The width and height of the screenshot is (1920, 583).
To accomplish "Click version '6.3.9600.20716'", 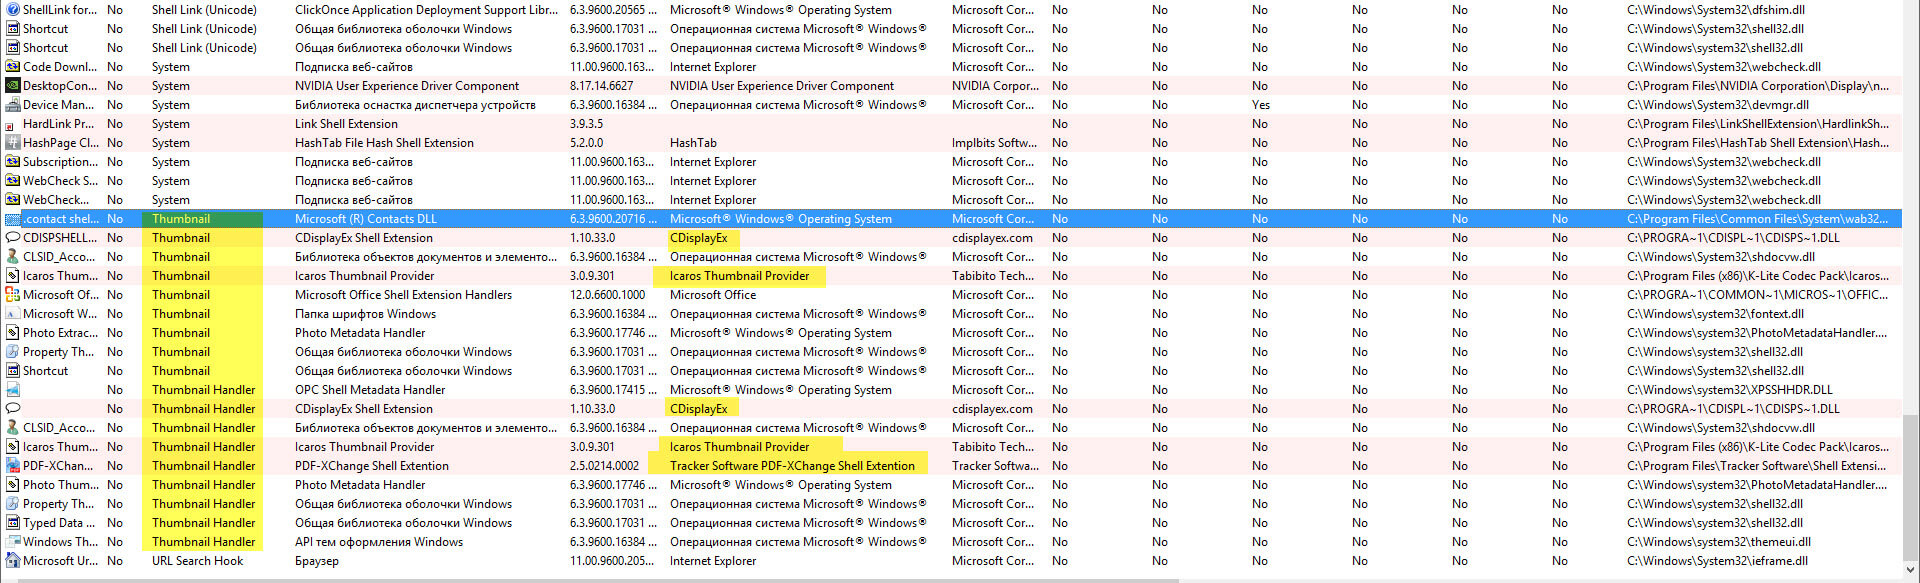I will point(614,219).
